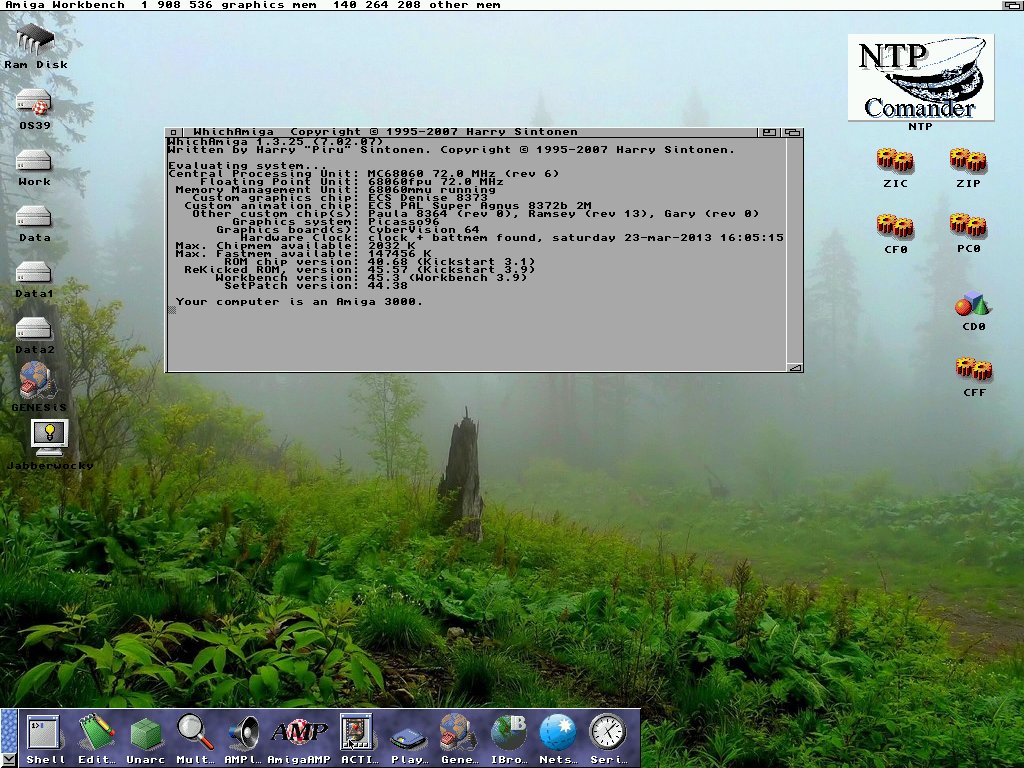Click the CFF gears icon
This screenshot has height=768, width=1024.
pos(973,368)
